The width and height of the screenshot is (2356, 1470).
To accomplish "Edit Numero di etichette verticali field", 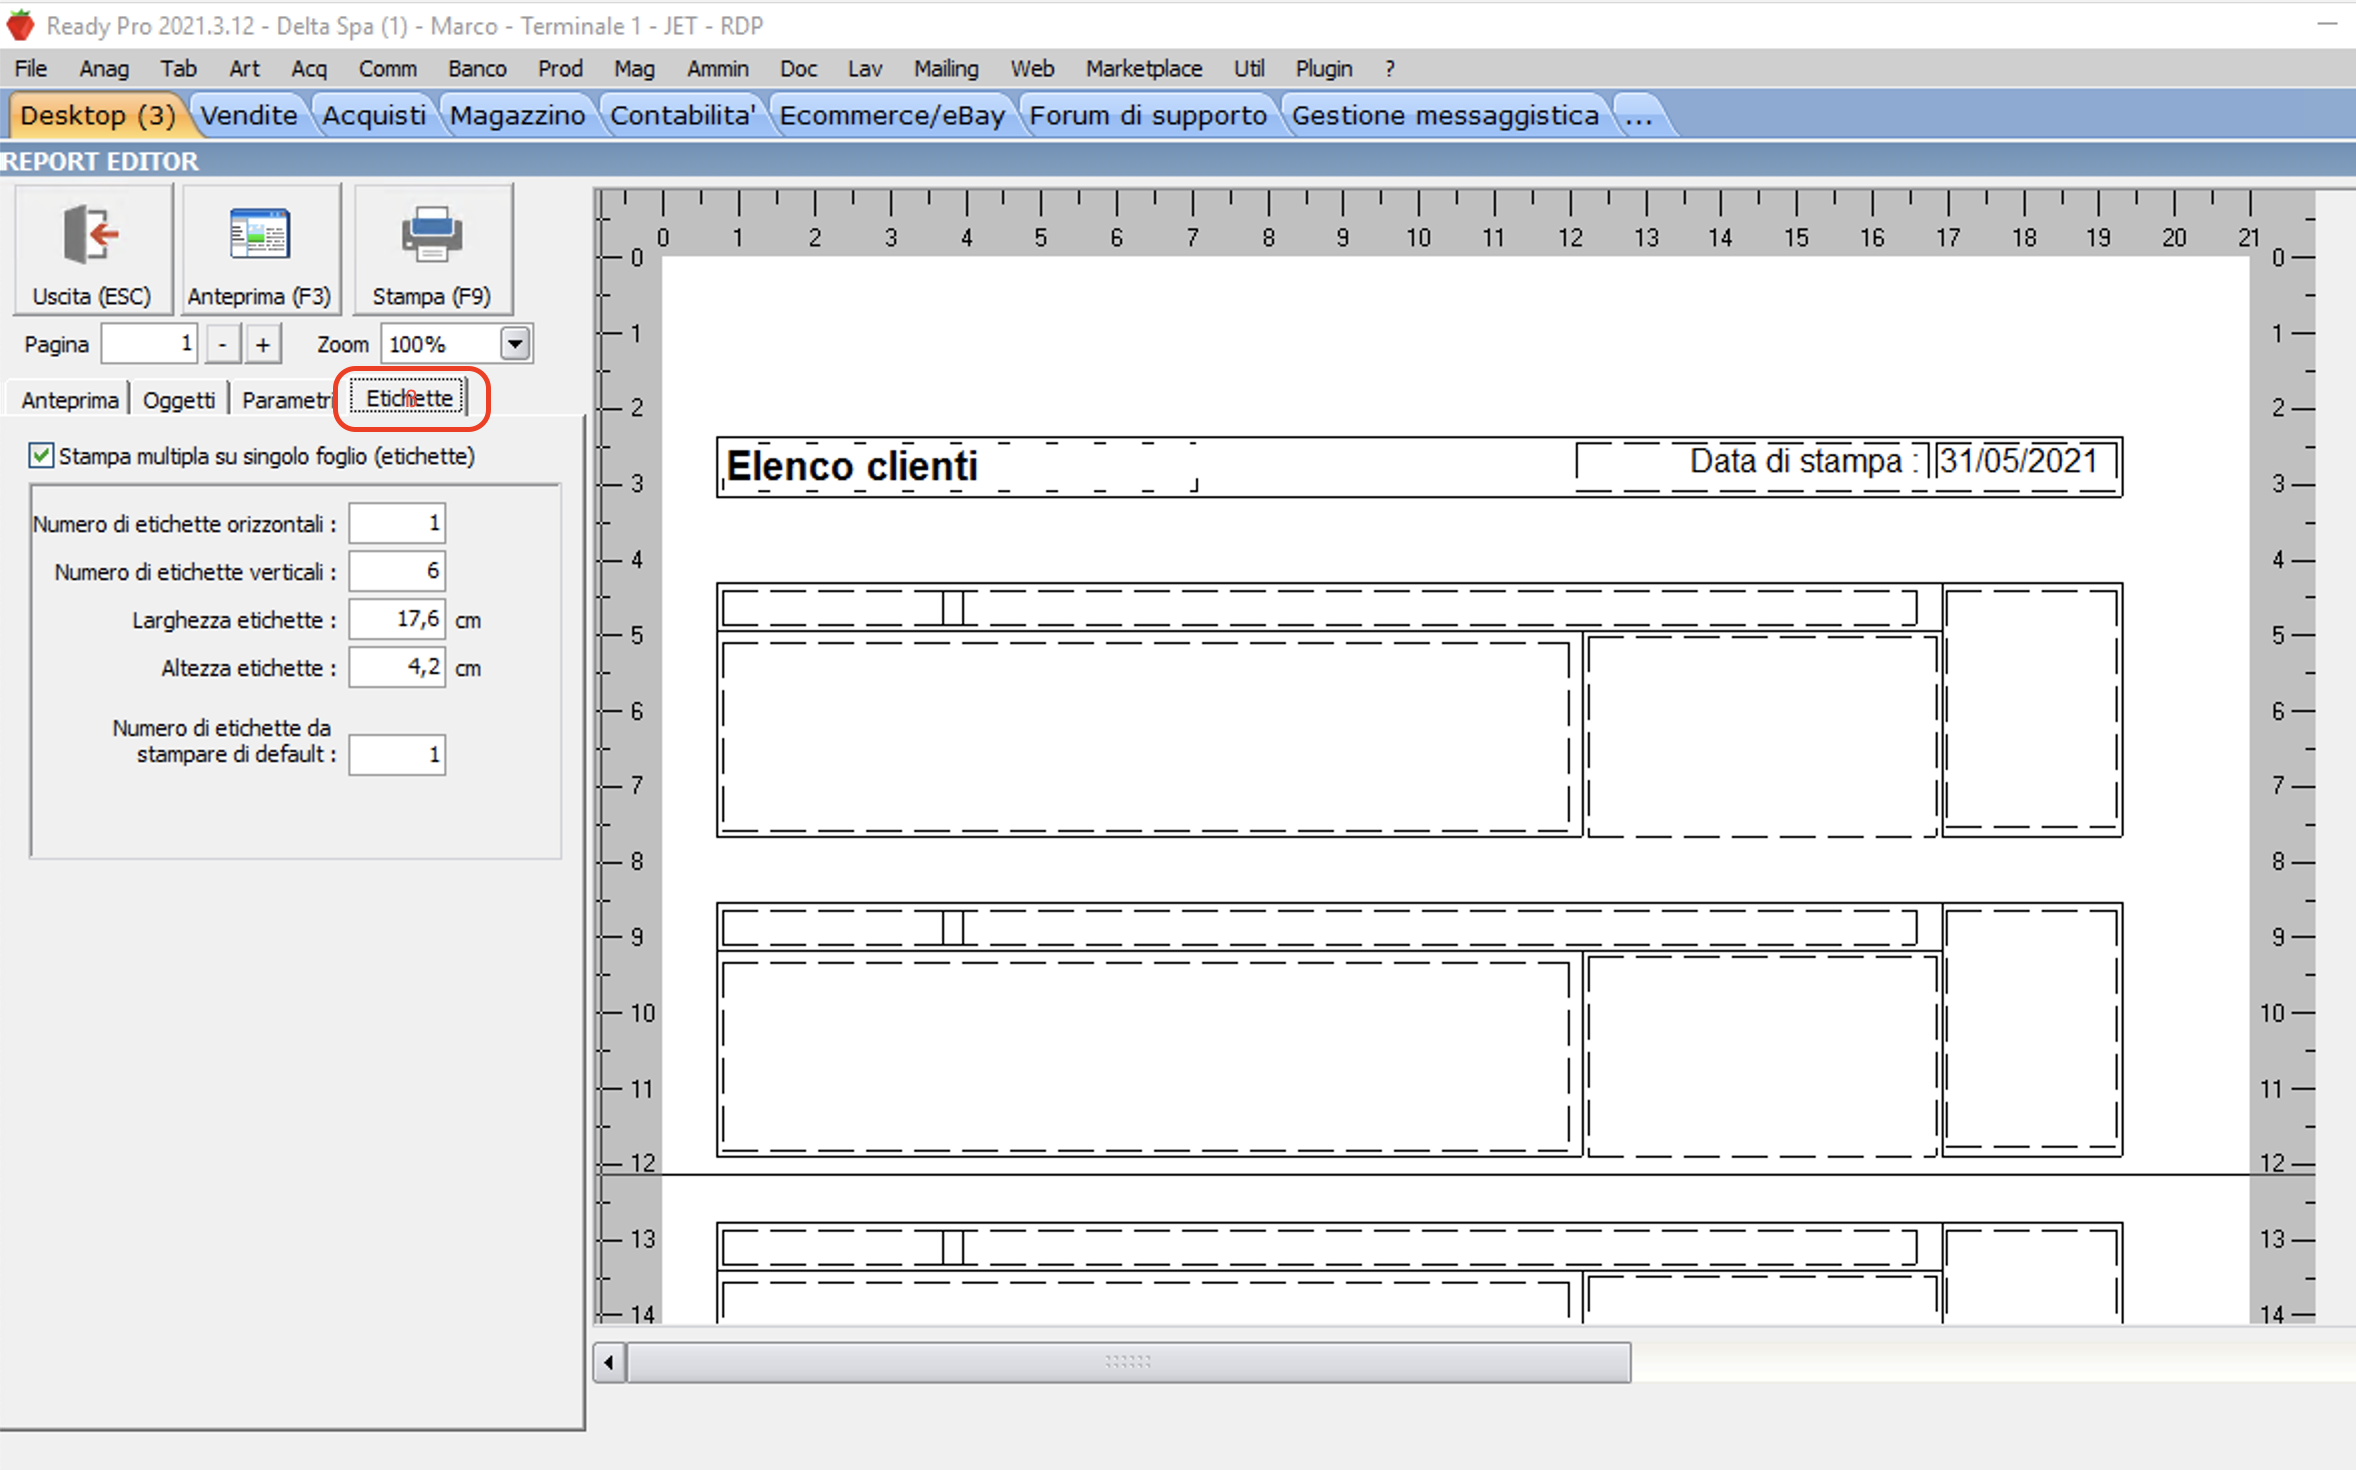I will point(397,571).
